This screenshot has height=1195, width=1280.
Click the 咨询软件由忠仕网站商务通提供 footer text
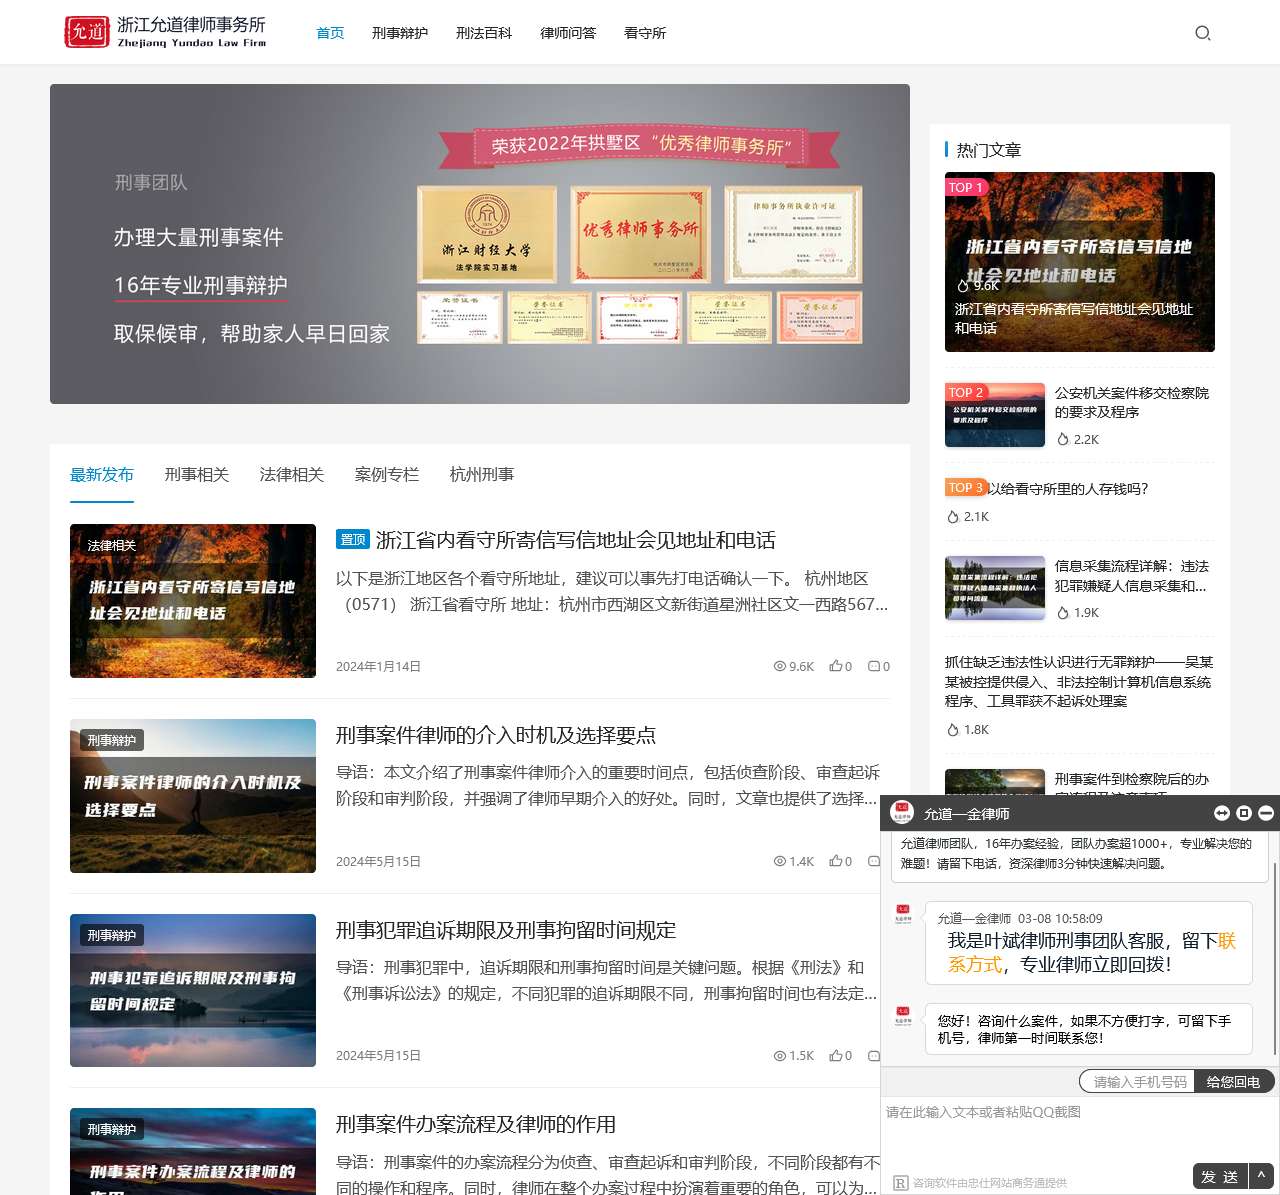click(x=990, y=1183)
